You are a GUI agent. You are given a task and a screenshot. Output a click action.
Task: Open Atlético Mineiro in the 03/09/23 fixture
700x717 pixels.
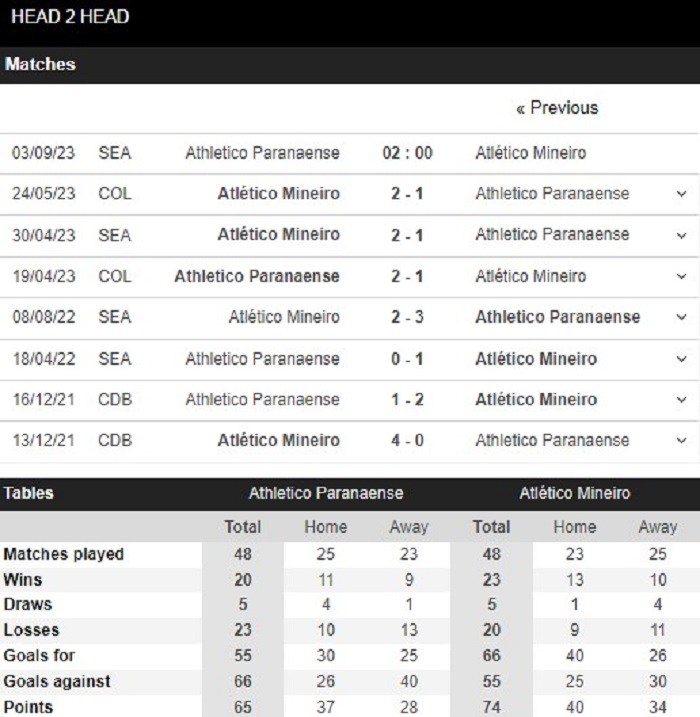[x=531, y=153]
